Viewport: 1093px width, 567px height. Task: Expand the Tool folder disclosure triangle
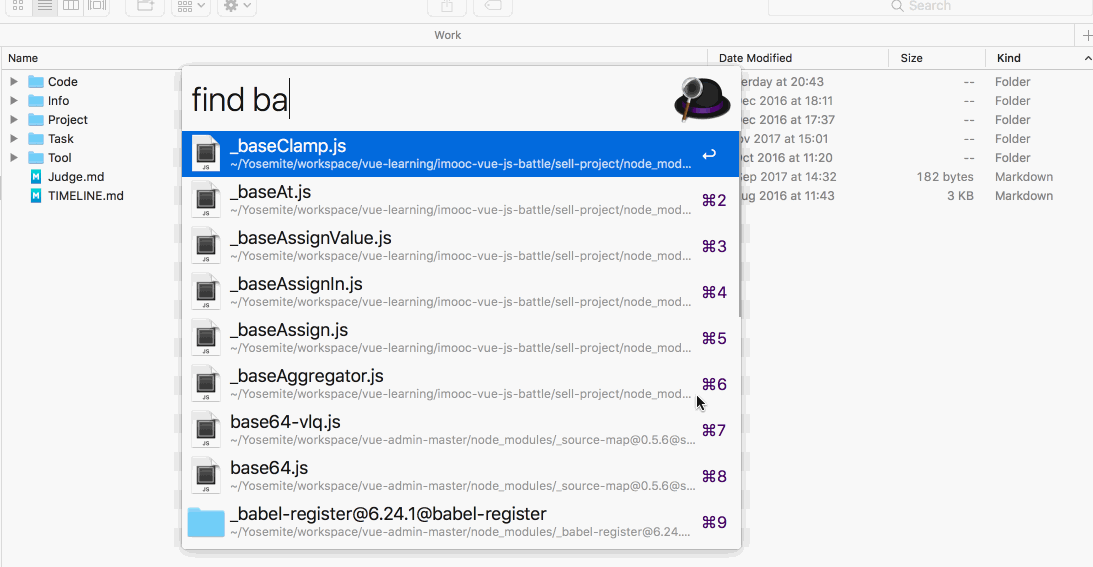coord(14,158)
